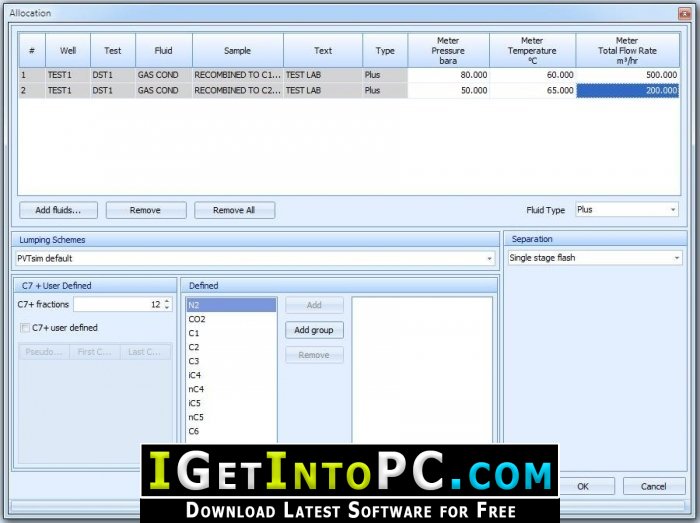Viewport: 700px width, 523px height.
Task: Select iC5 in the Defined list
Action: tap(231, 403)
